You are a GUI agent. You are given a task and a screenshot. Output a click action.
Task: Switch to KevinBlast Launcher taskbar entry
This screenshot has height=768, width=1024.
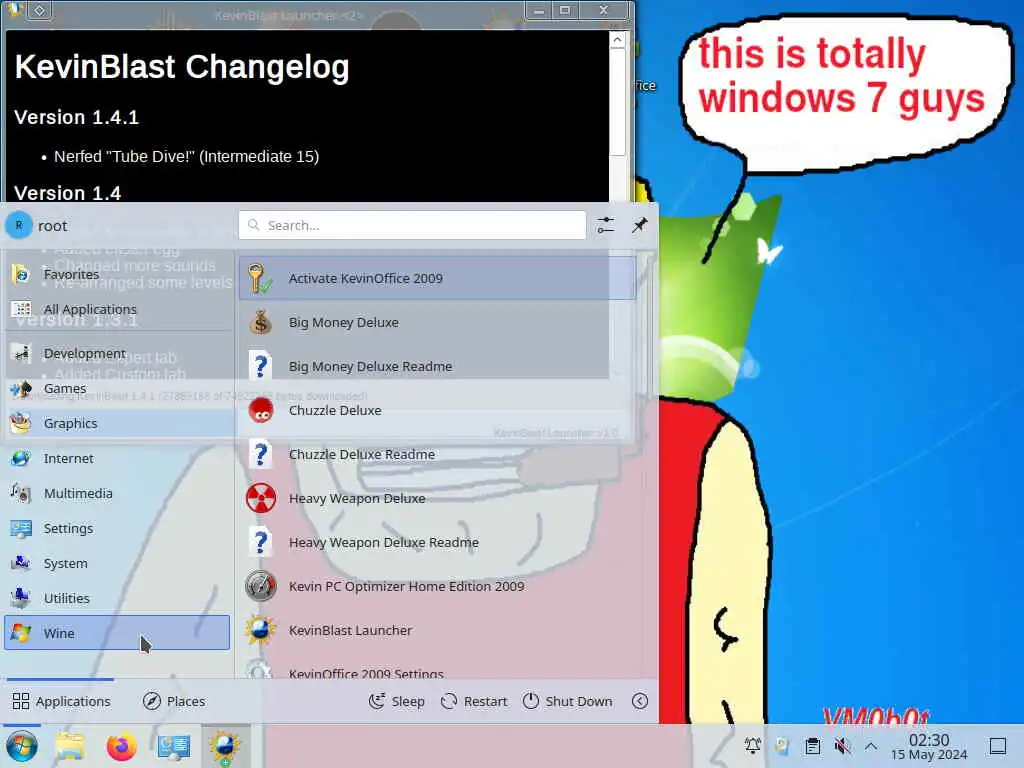tap(225, 746)
